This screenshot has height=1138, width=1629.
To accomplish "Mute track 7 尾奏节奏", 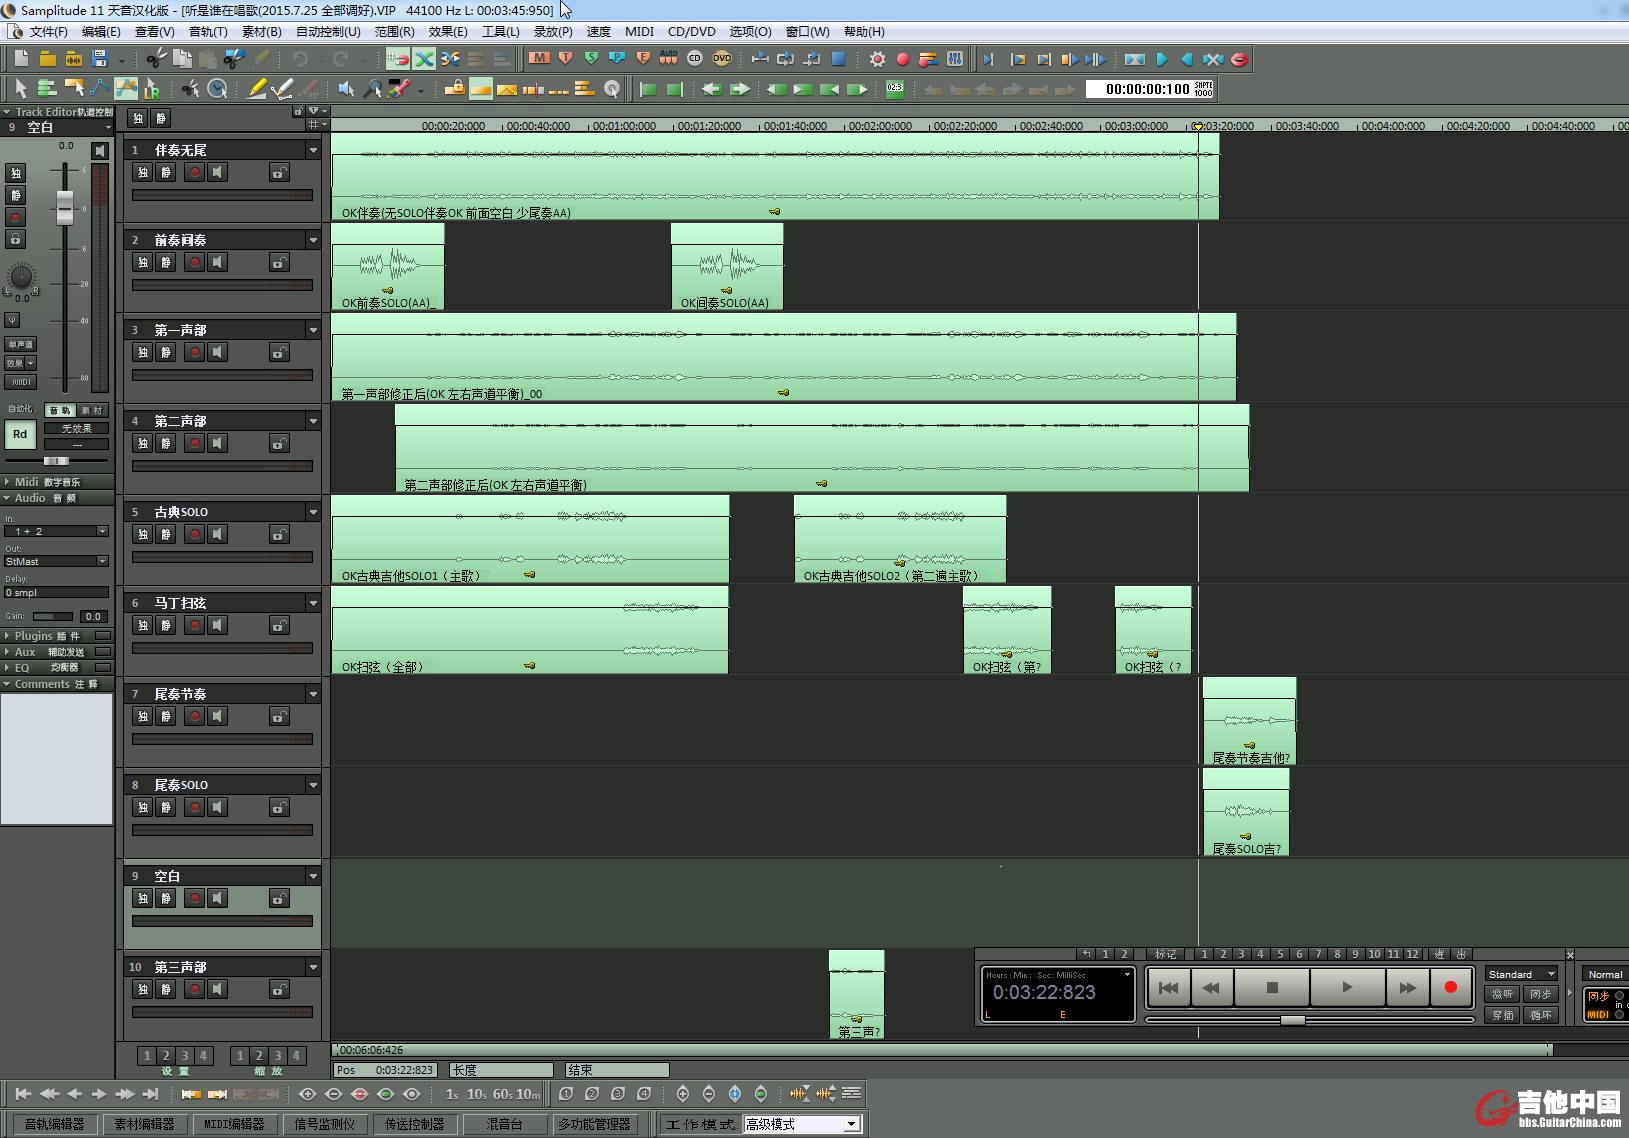I will tap(166, 716).
